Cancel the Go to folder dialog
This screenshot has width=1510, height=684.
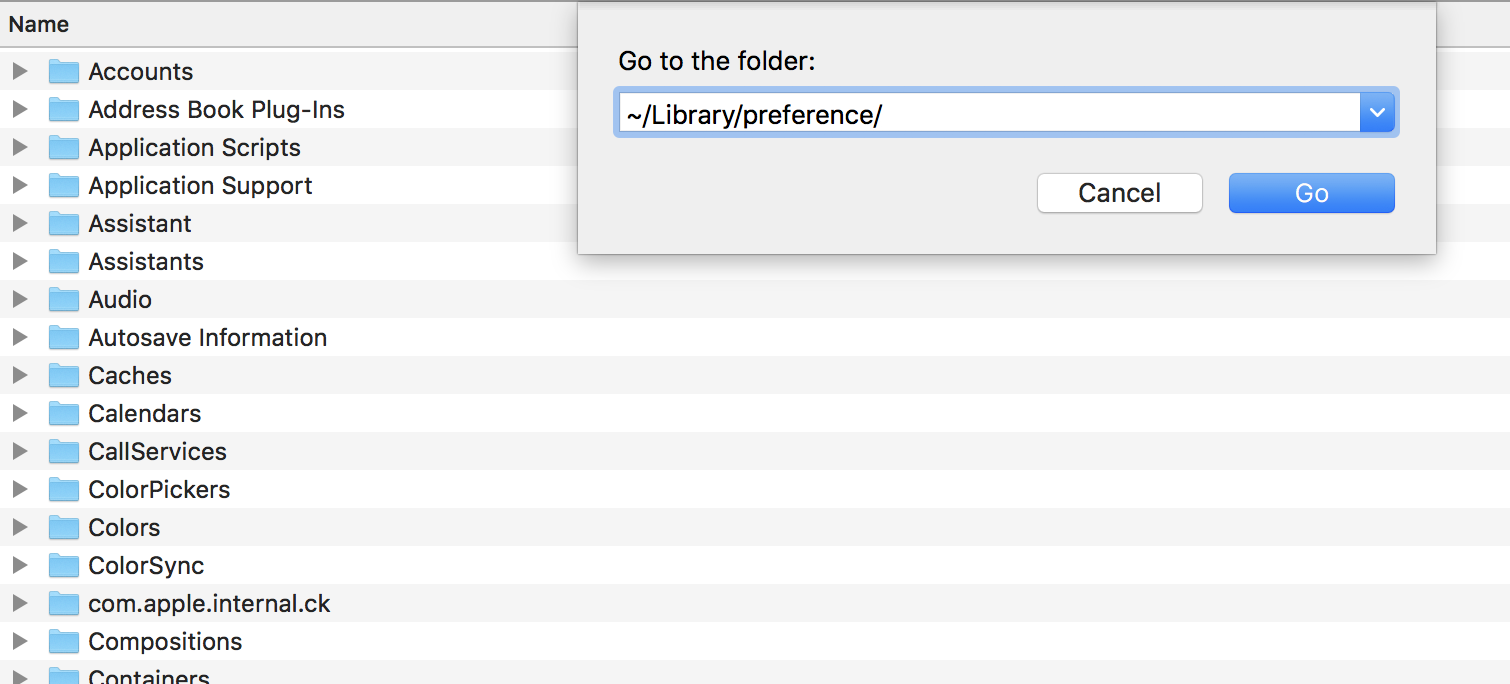tap(1119, 193)
